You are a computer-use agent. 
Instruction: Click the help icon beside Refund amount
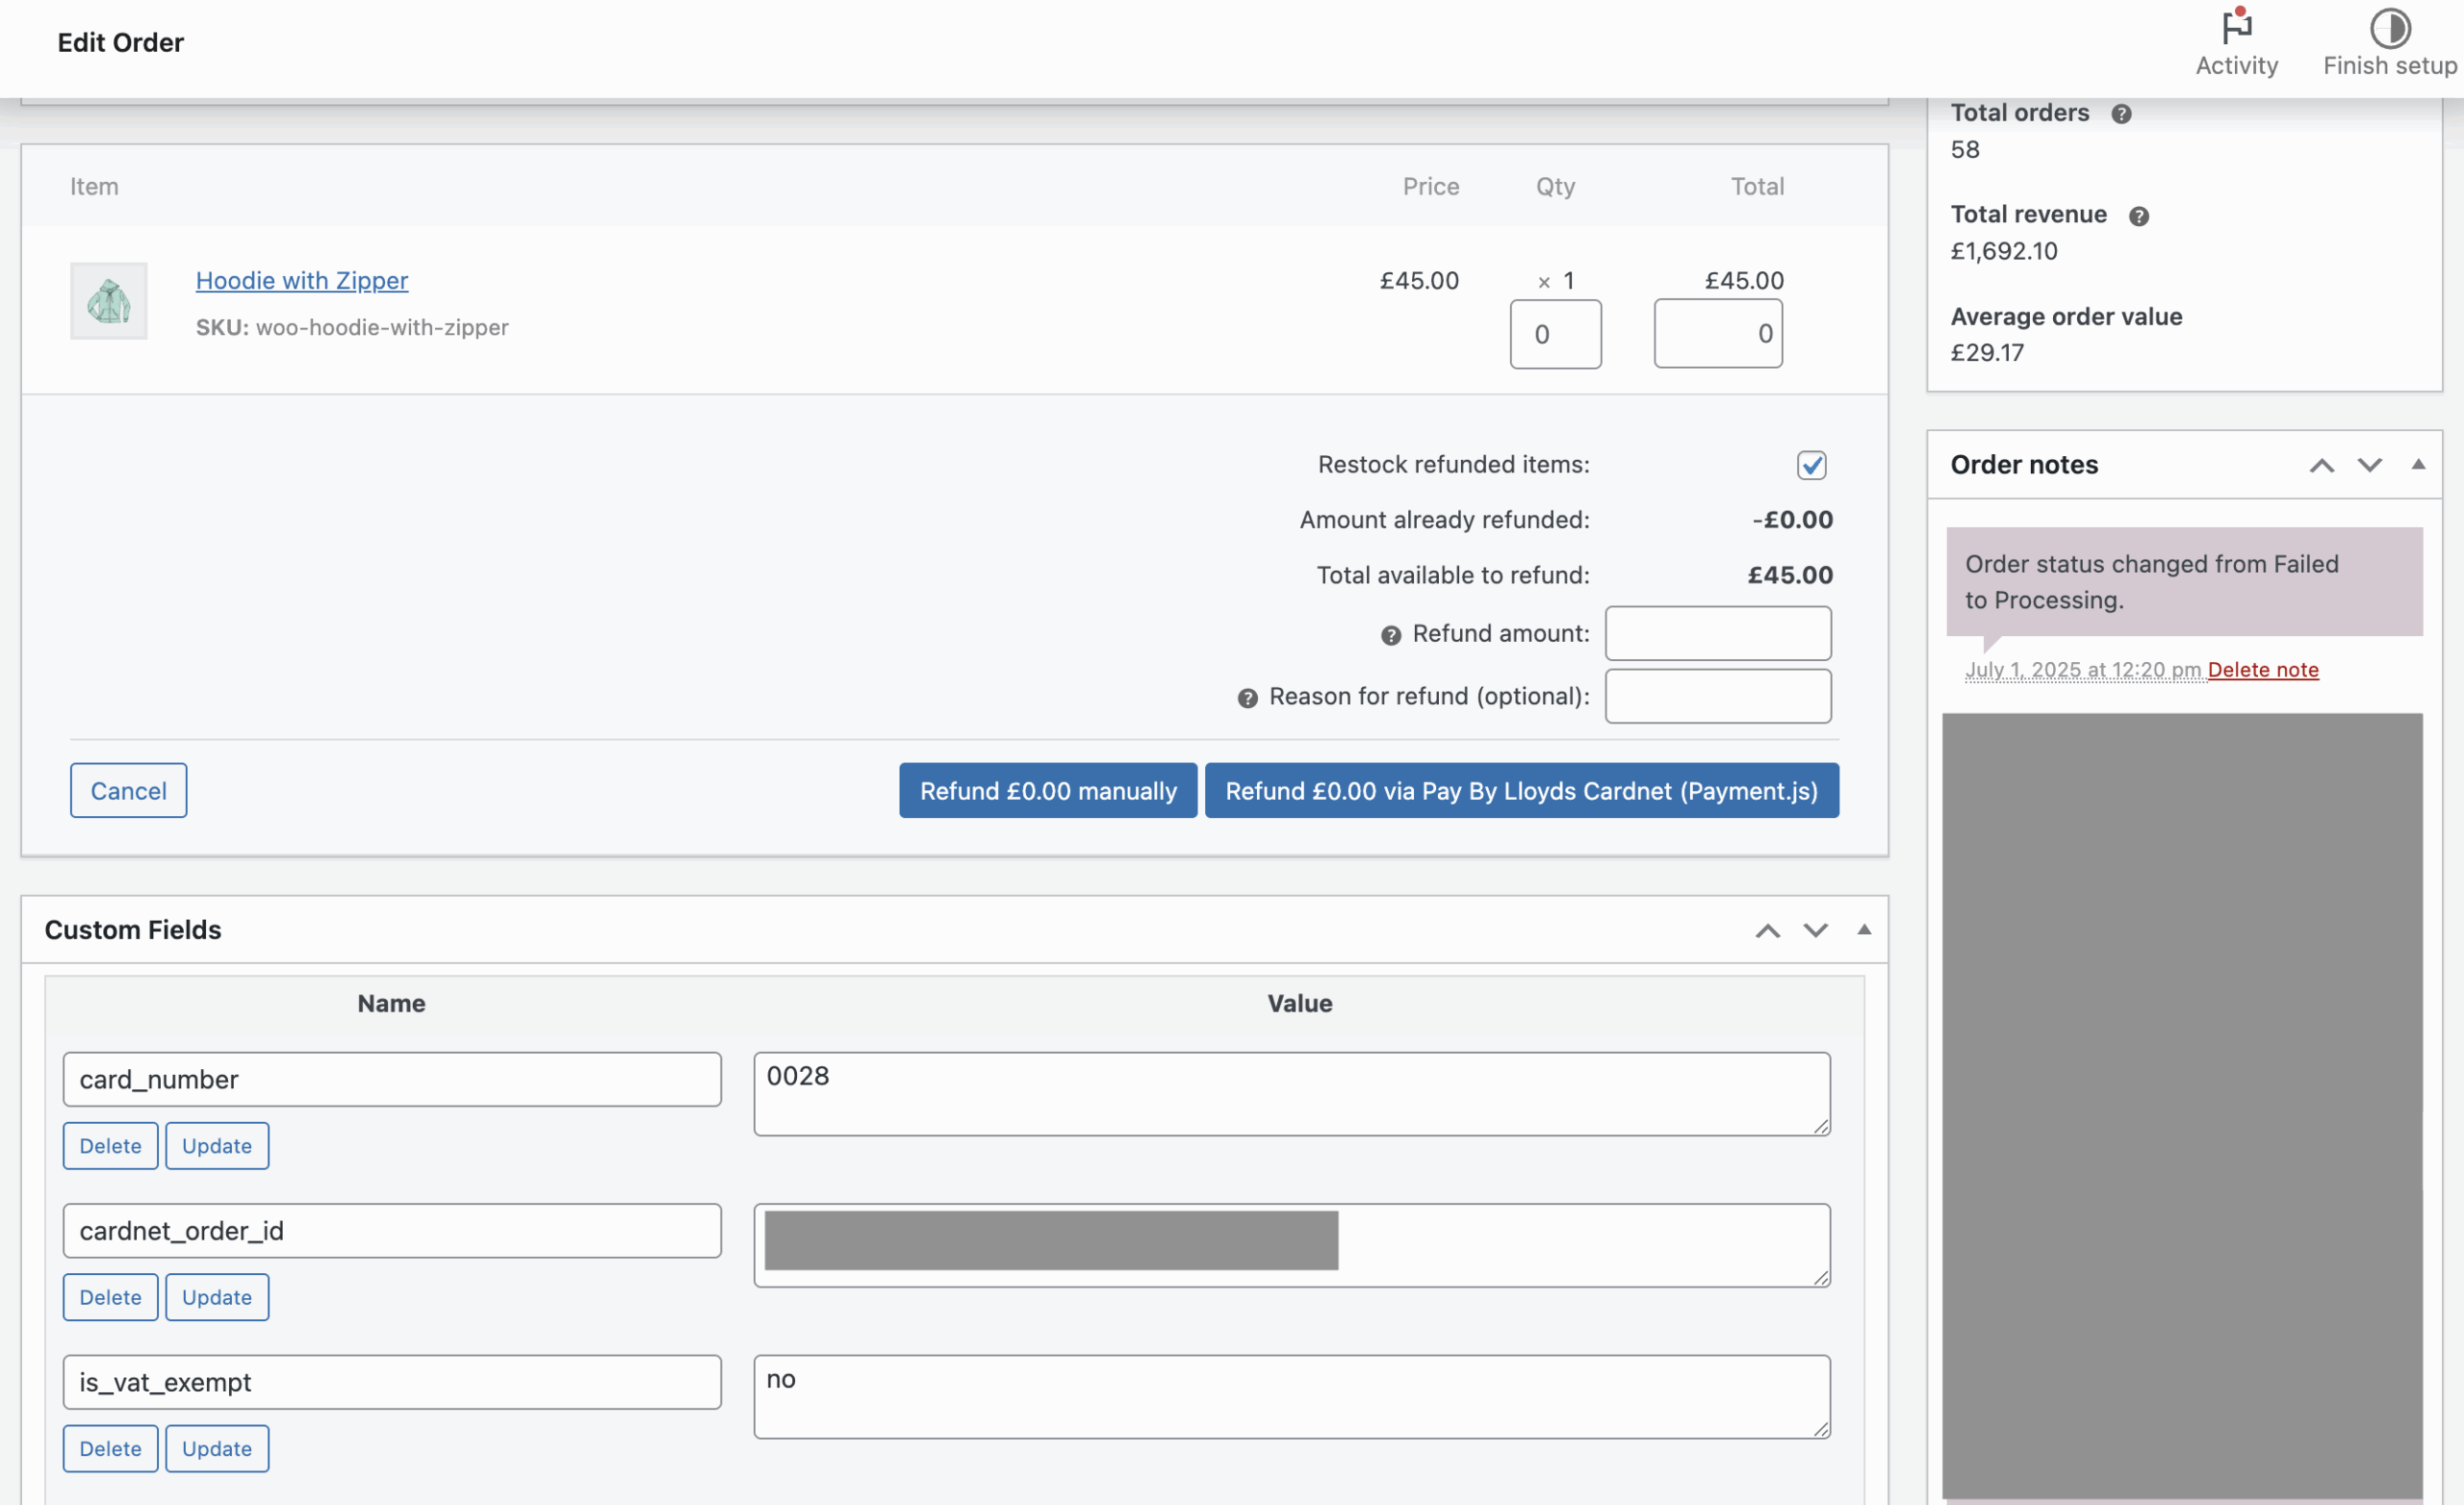[x=1391, y=634]
